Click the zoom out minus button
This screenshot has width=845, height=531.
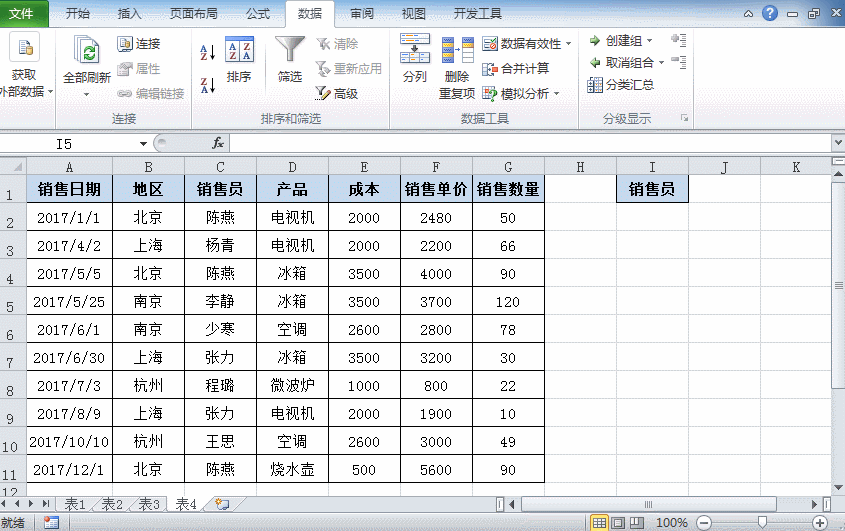(x=704, y=522)
